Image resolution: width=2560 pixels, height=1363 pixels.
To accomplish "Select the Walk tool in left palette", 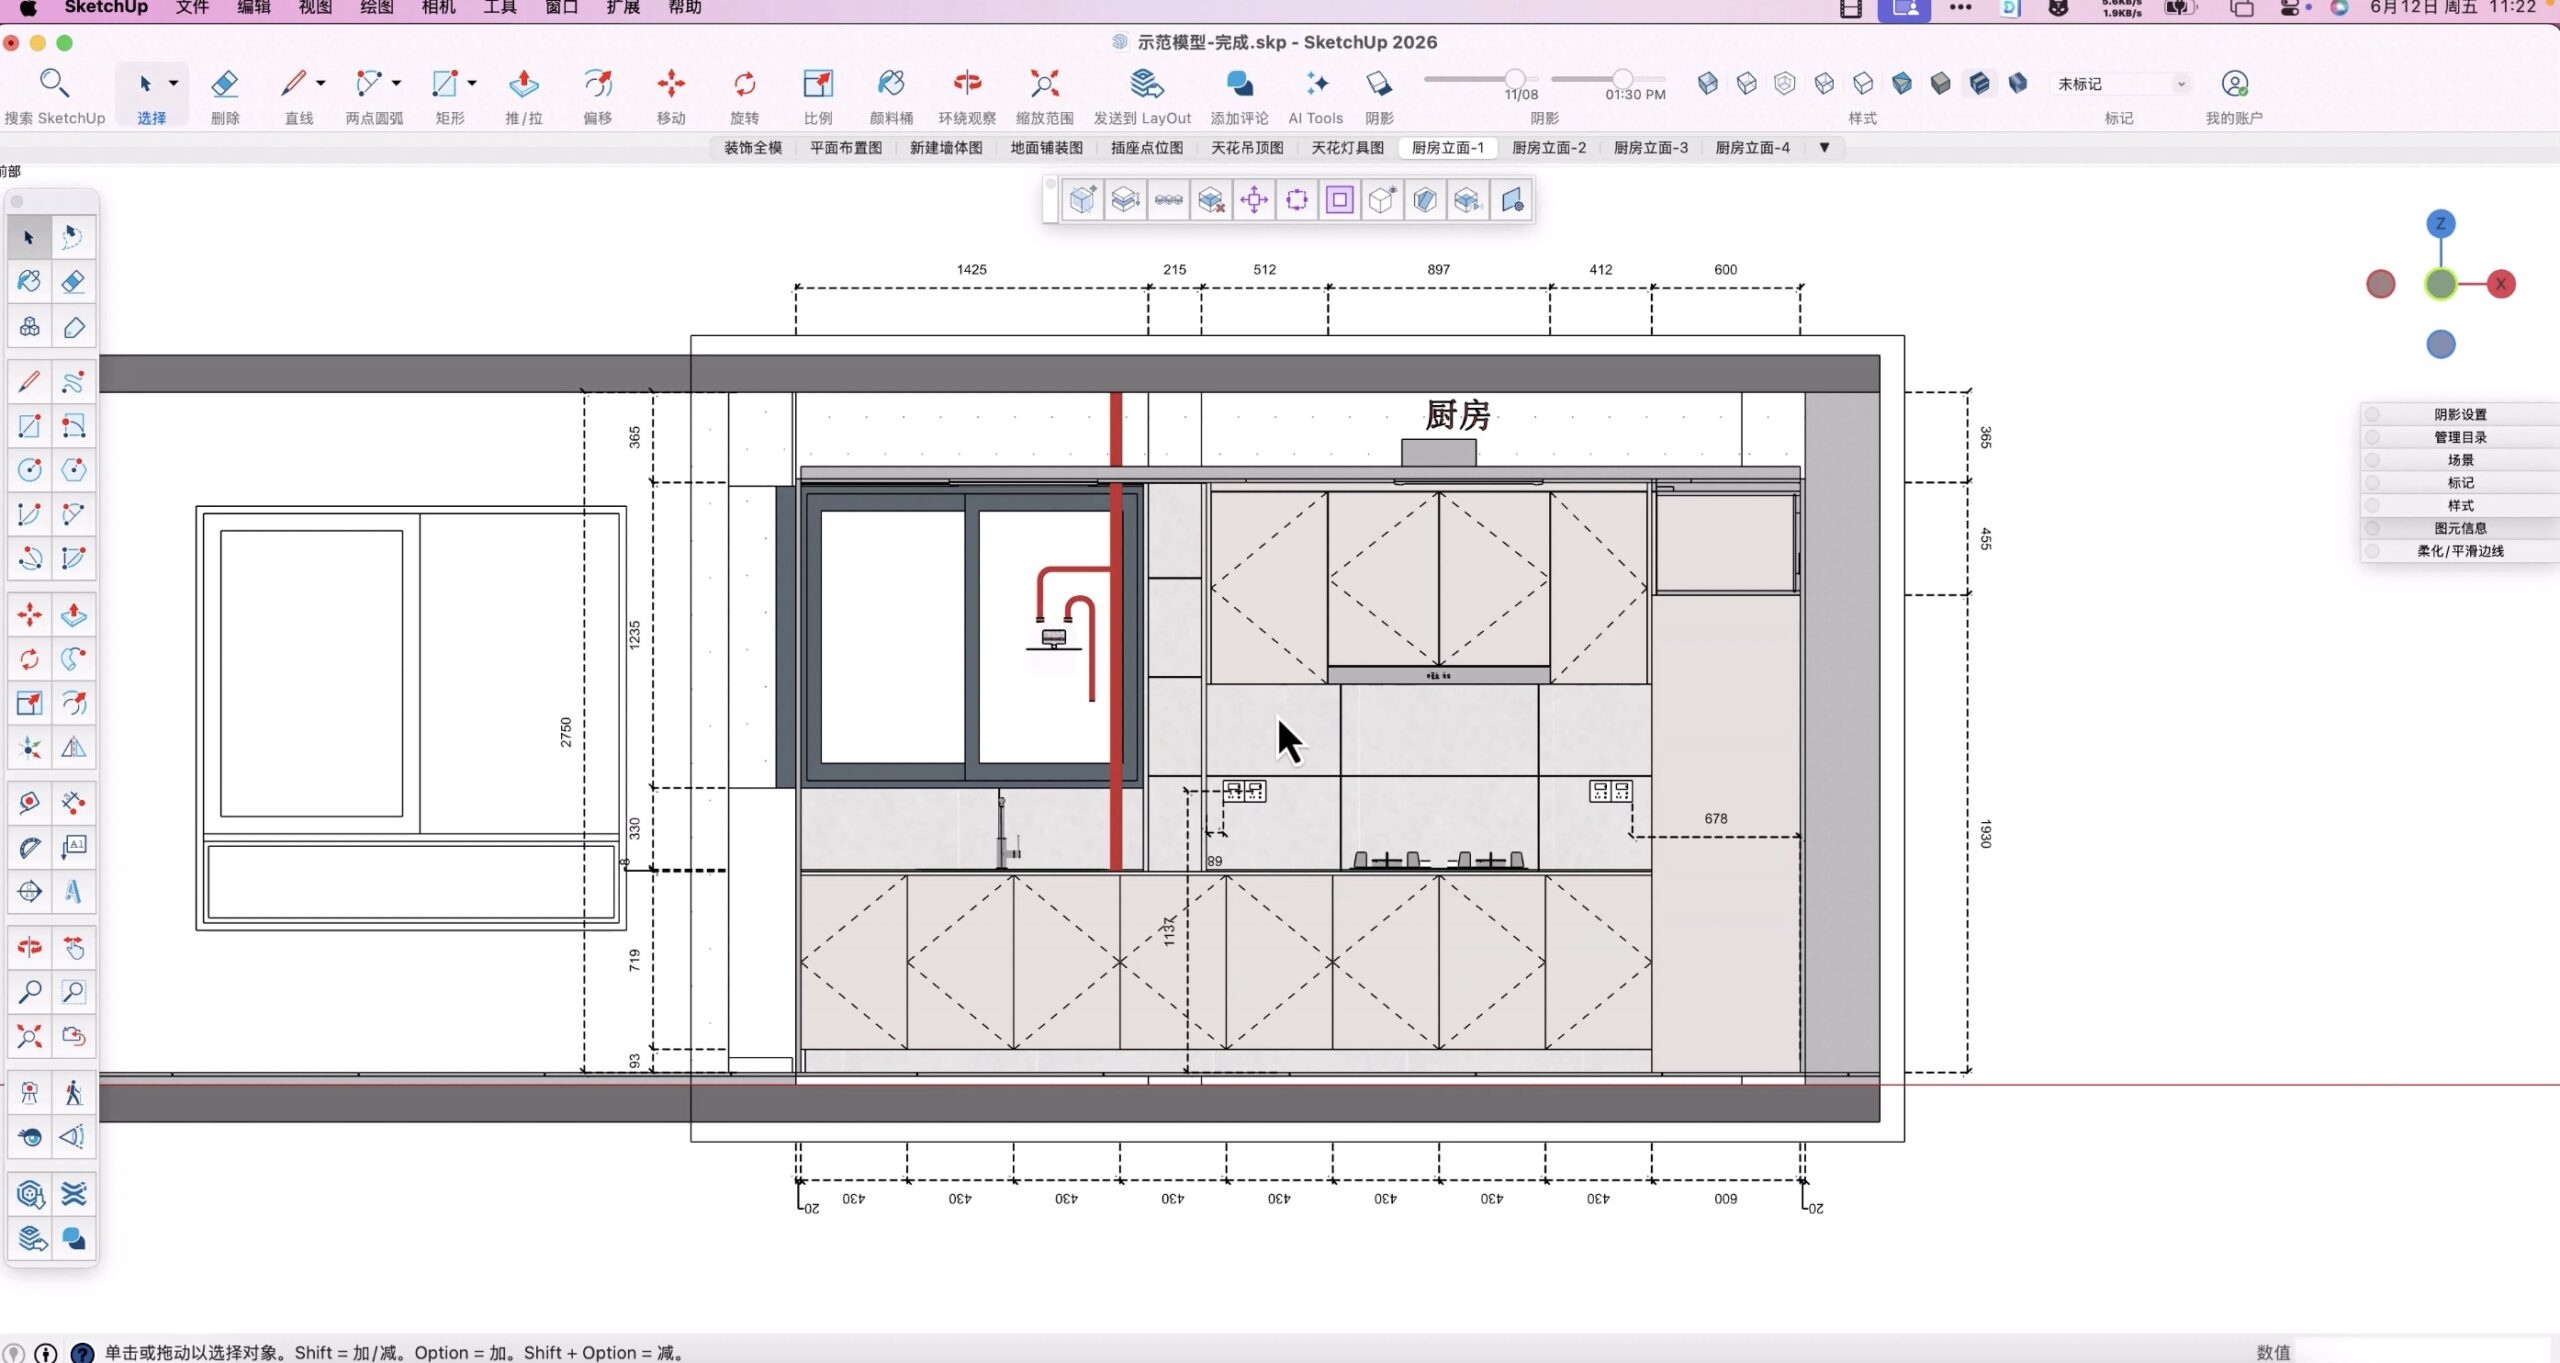I will 73,1092.
